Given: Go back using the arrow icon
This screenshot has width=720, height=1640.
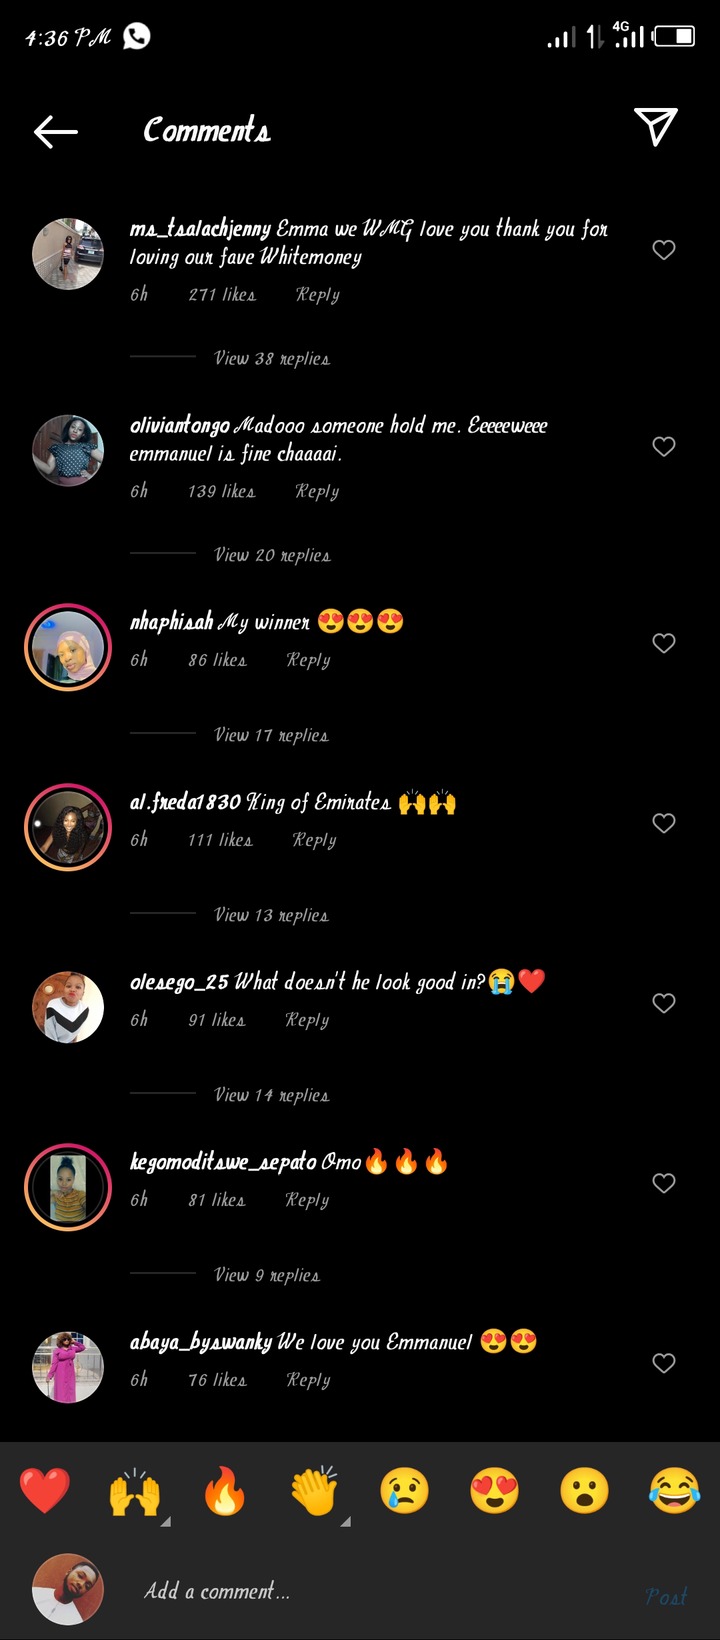Looking at the screenshot, I should point(55,131).
